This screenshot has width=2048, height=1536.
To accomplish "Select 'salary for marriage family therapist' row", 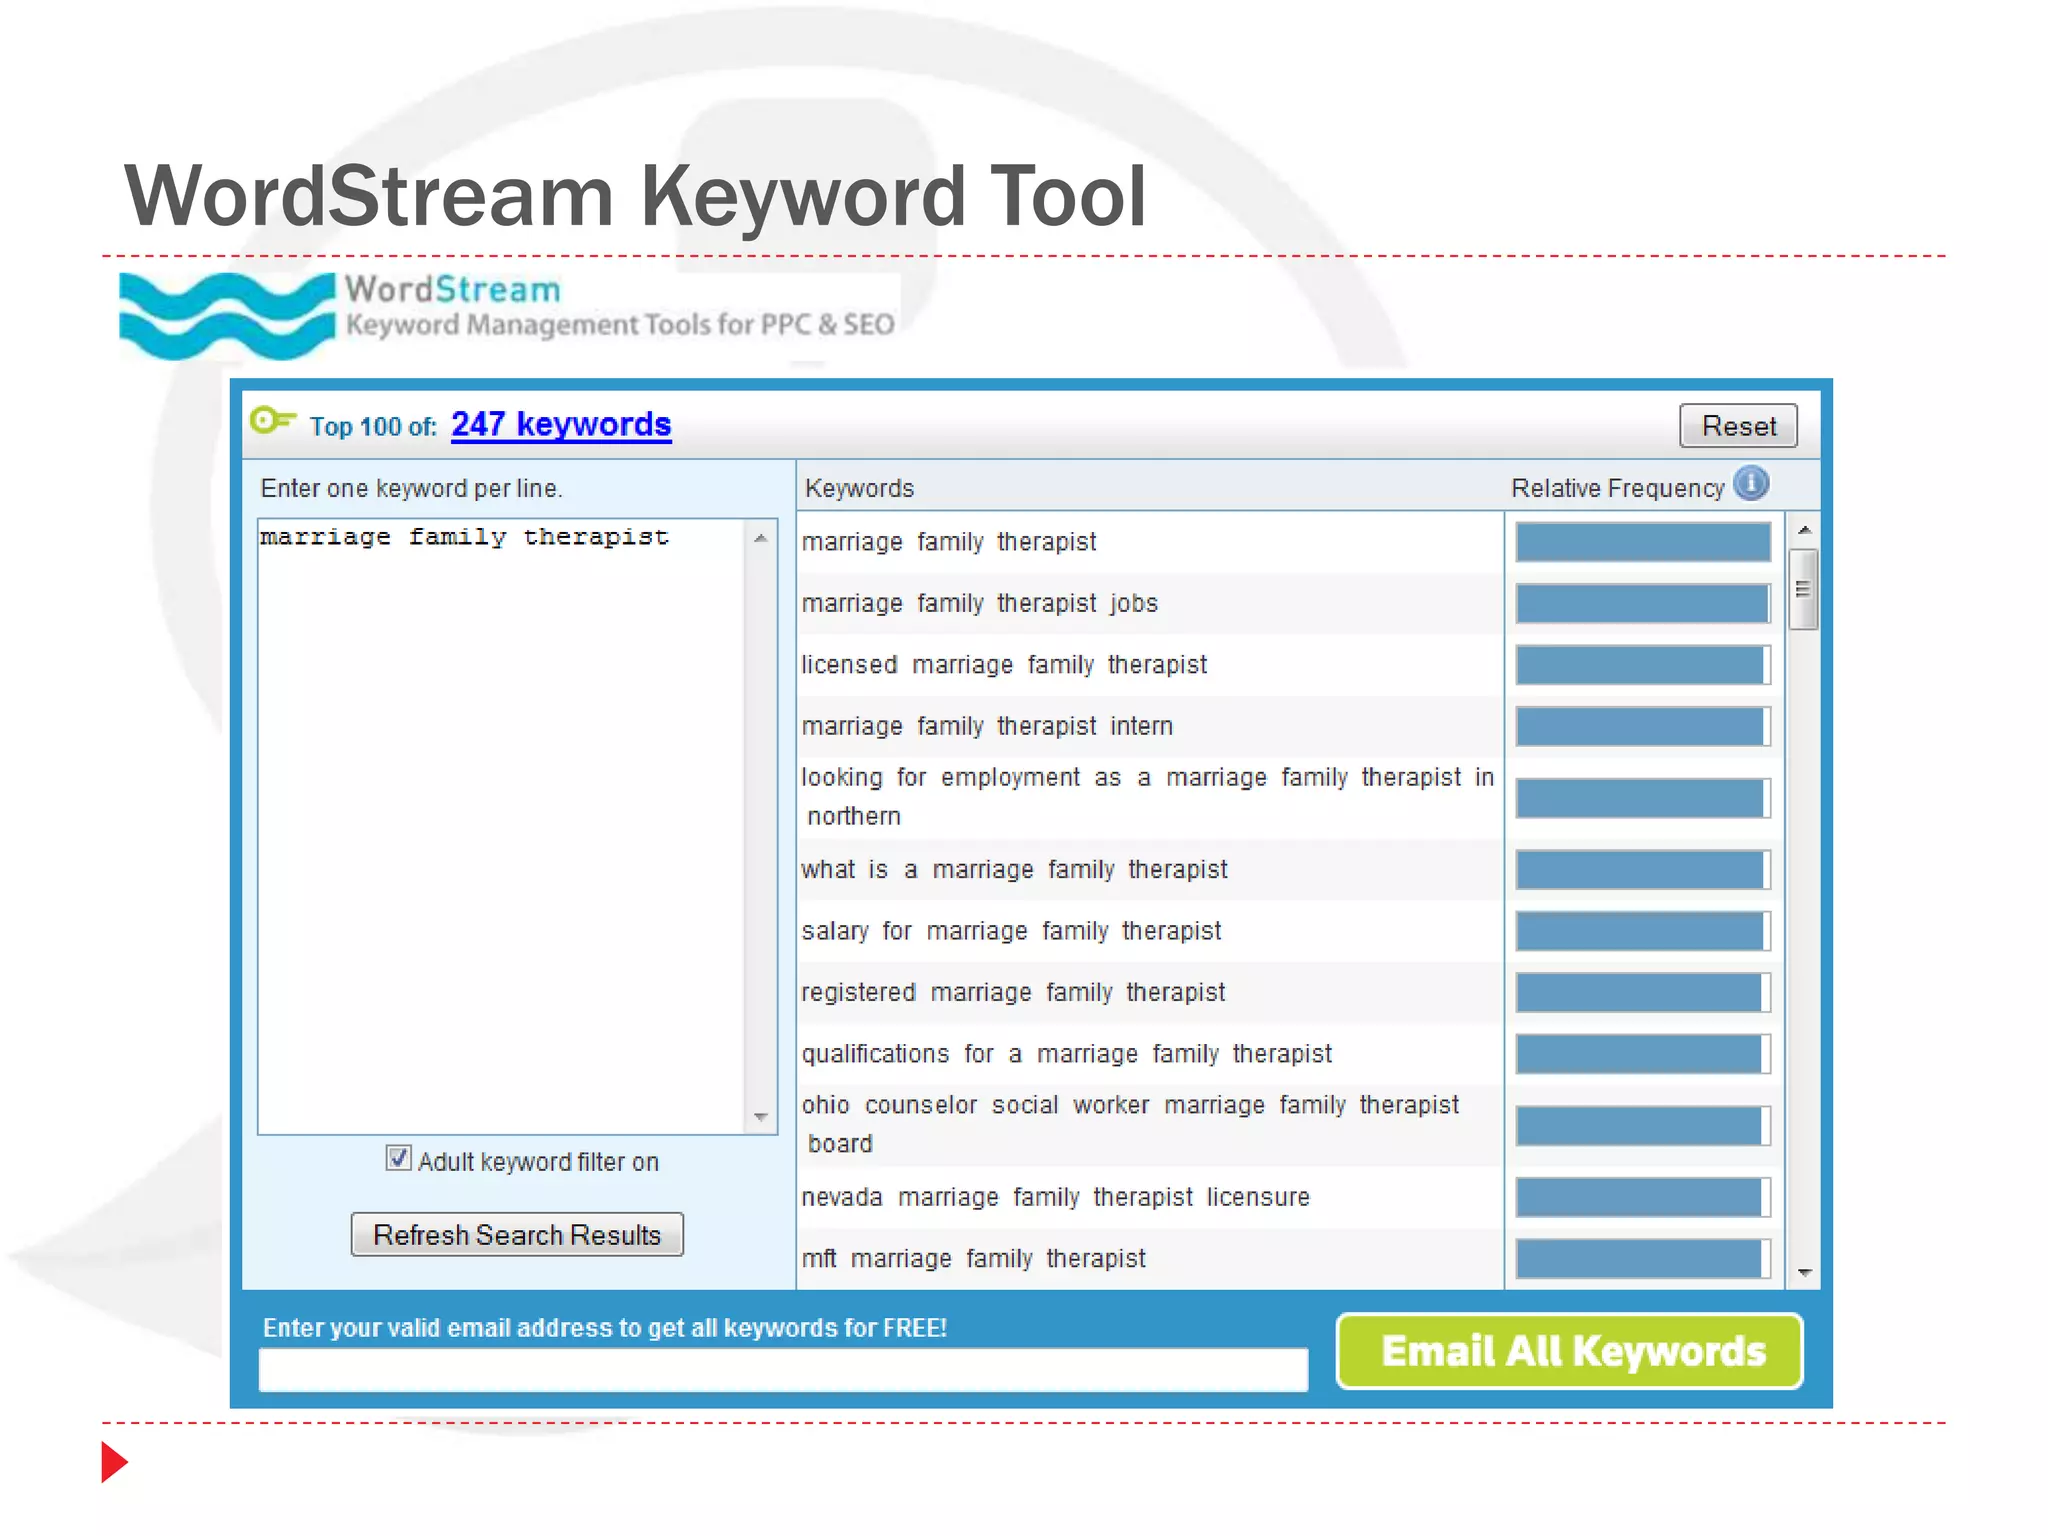I will [x=1150, y=931].
